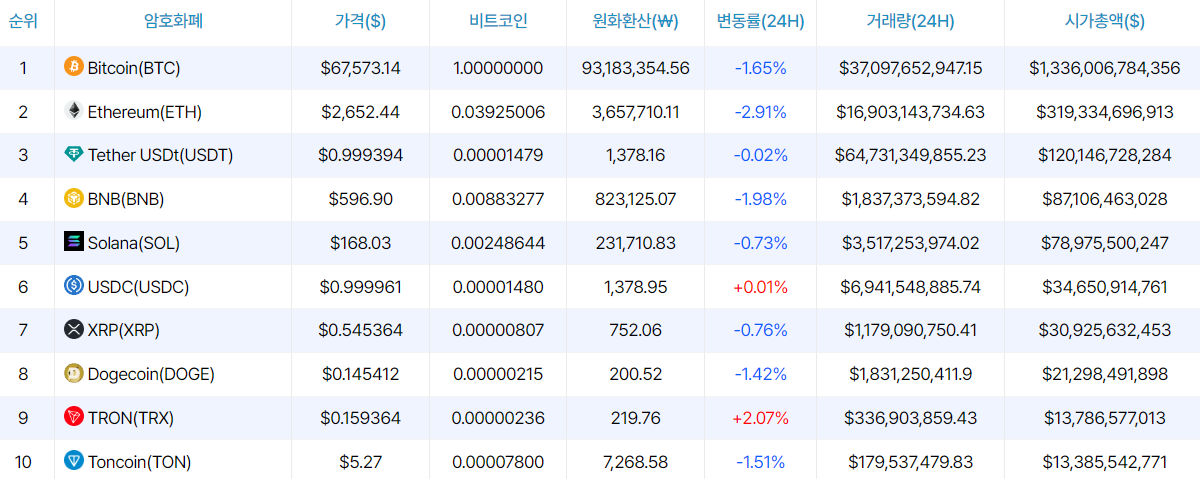
Task: Click Solana market cap $78,975,500,247
Action: pos(1105,243)
